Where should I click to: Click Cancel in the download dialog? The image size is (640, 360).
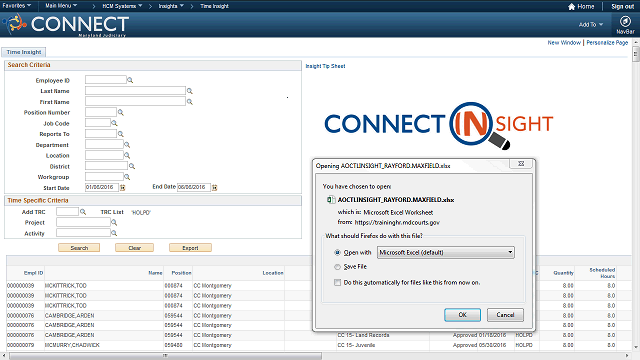pos(505,315)
